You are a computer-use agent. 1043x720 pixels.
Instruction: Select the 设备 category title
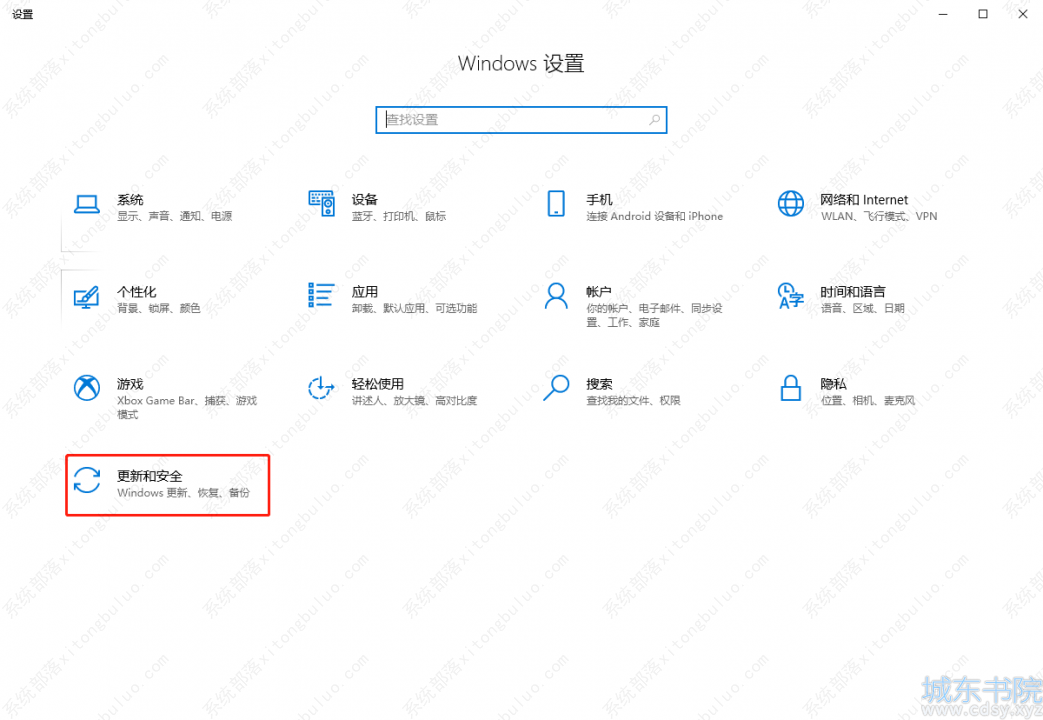[x=365, y=200]
